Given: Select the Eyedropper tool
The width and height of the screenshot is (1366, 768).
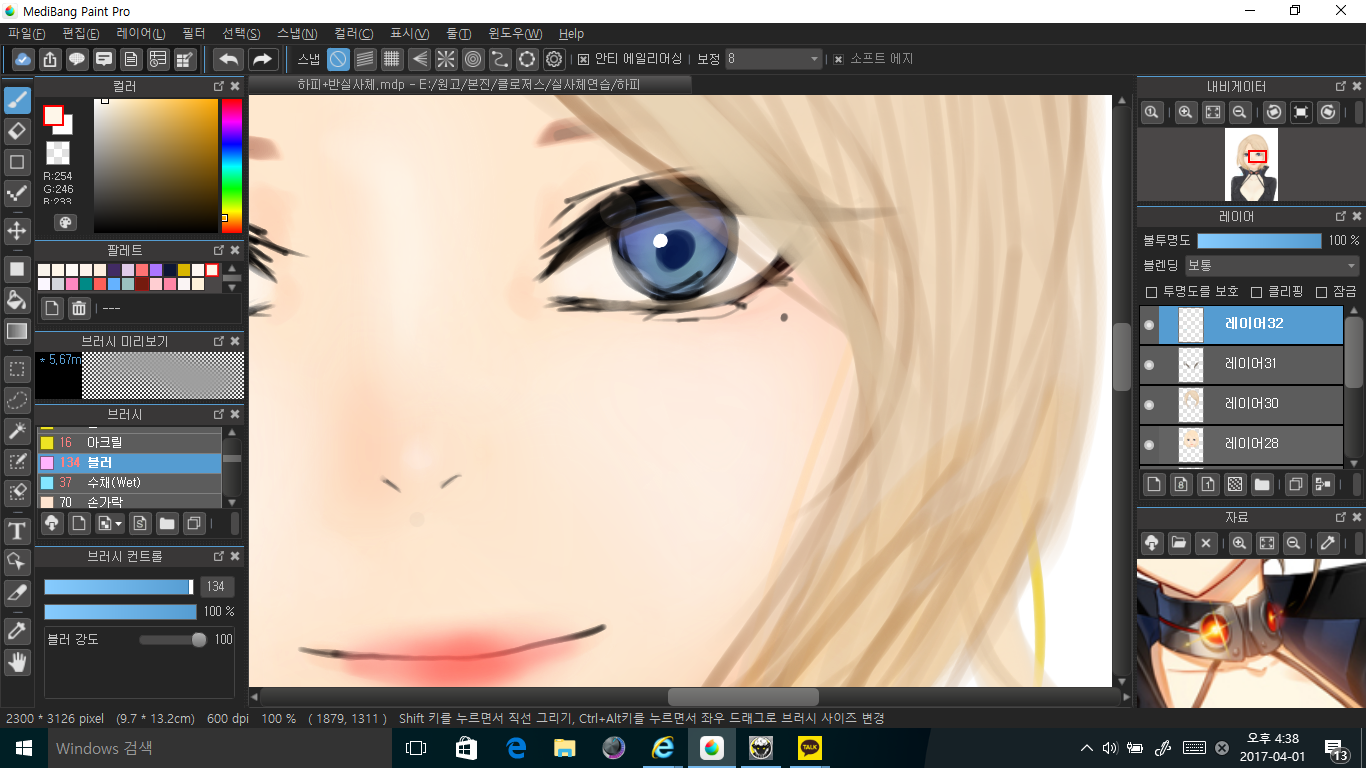Looking at the screenshot, I should (17, 631).
